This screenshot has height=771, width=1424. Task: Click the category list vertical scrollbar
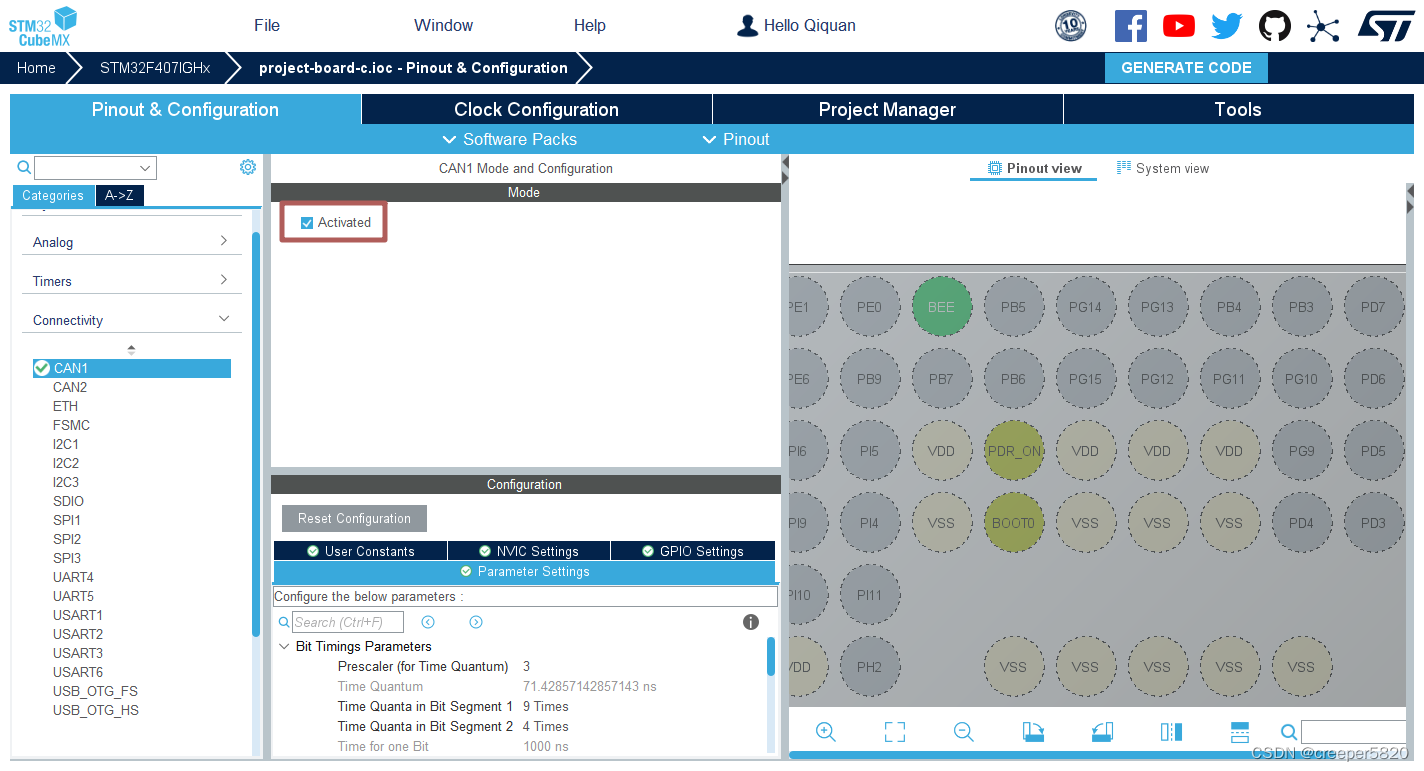[256, 434]
